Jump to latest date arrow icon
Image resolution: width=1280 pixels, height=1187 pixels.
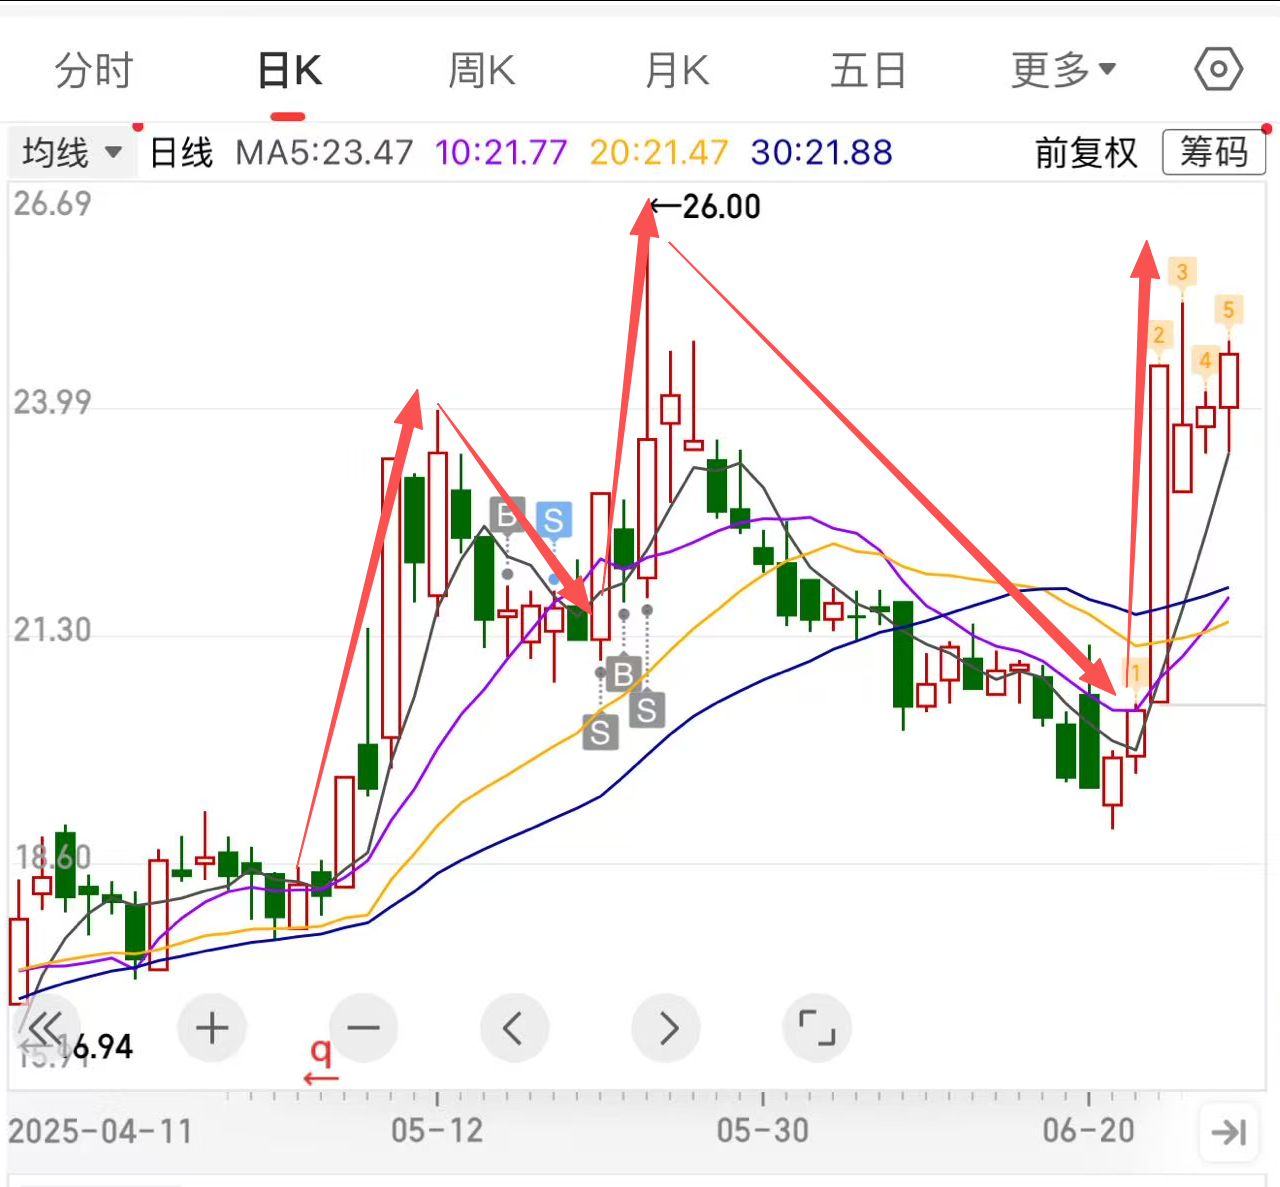tap(1228, 1132)
